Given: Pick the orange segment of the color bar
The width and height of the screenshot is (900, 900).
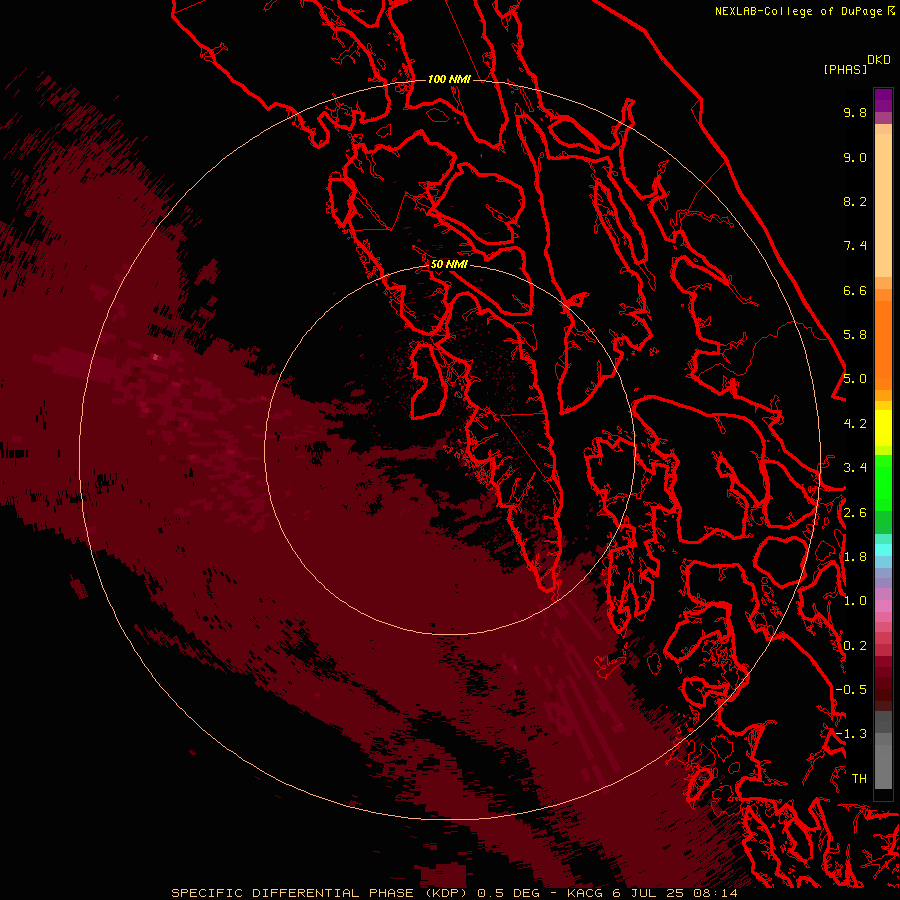Looking at the screenshot, I should [883, 346].
